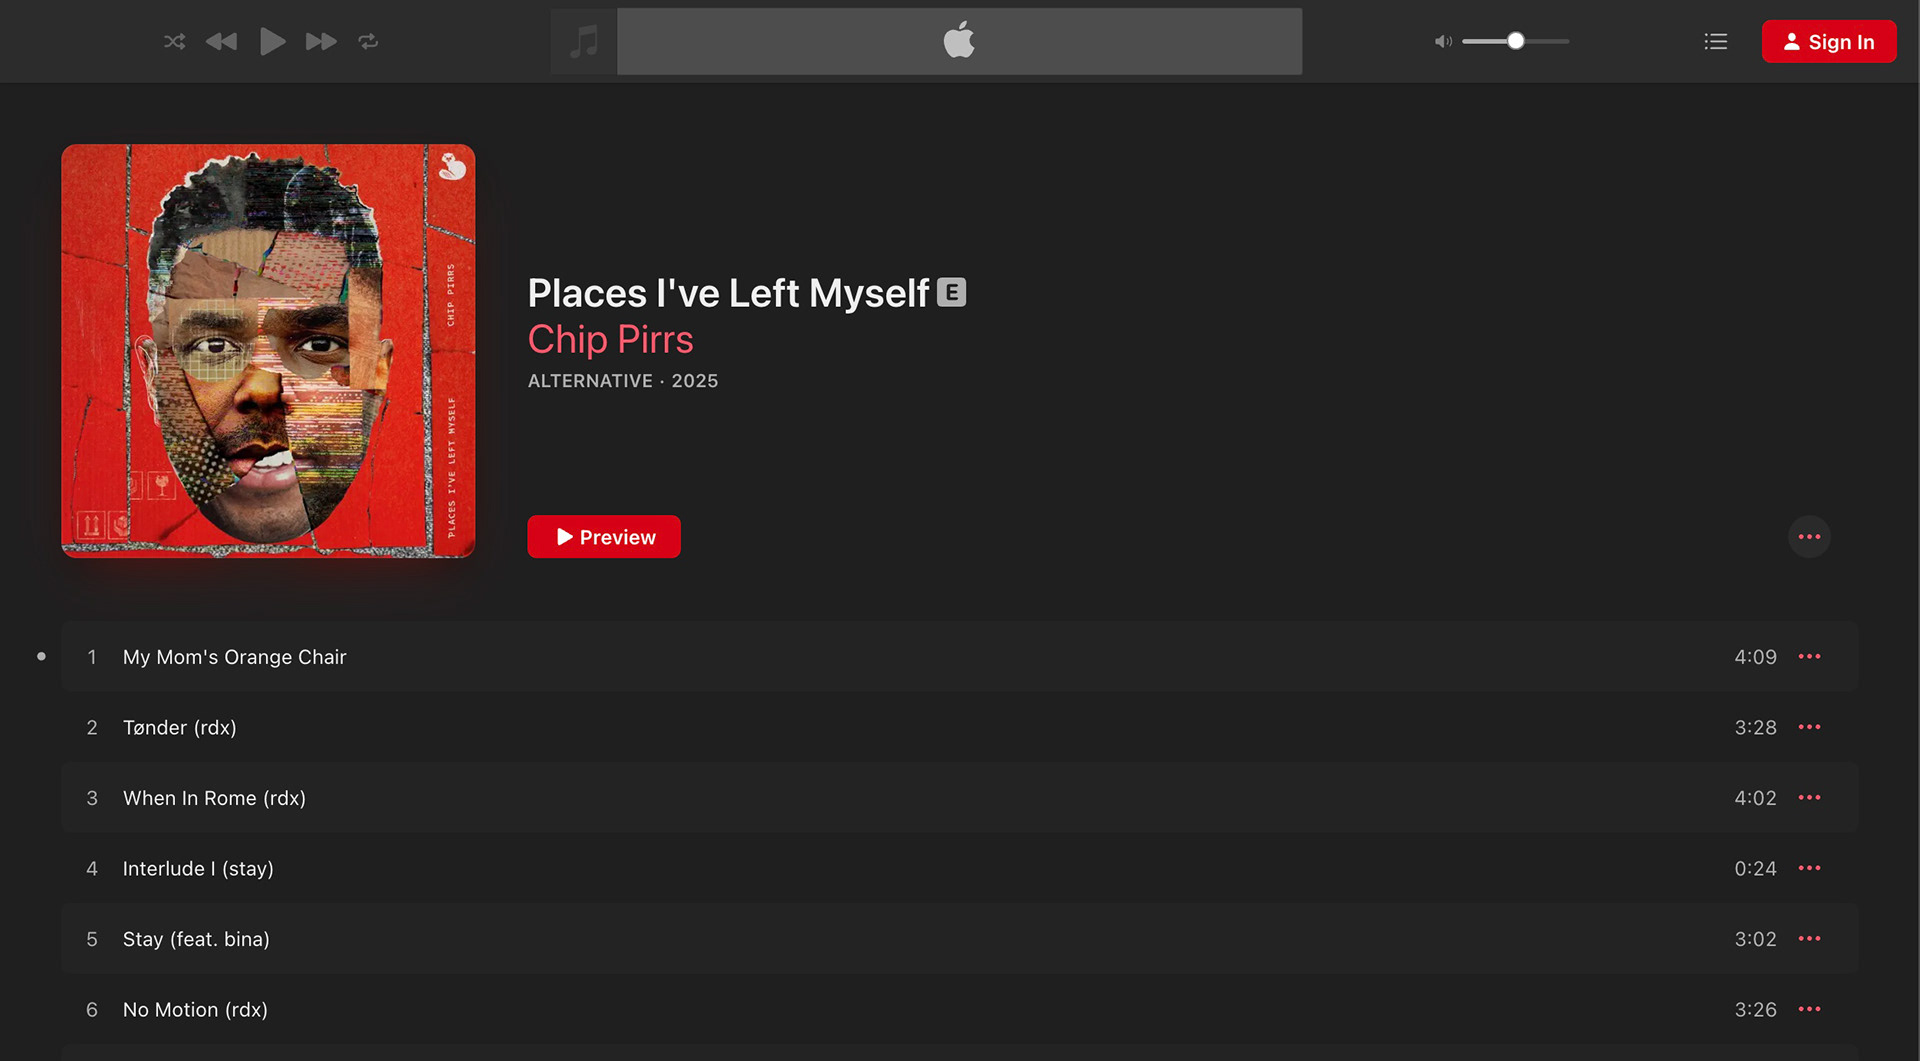Select track 3, When In Rome (rdx)
Screen dimensions: 1920x1061
click(x=213, y=798)
